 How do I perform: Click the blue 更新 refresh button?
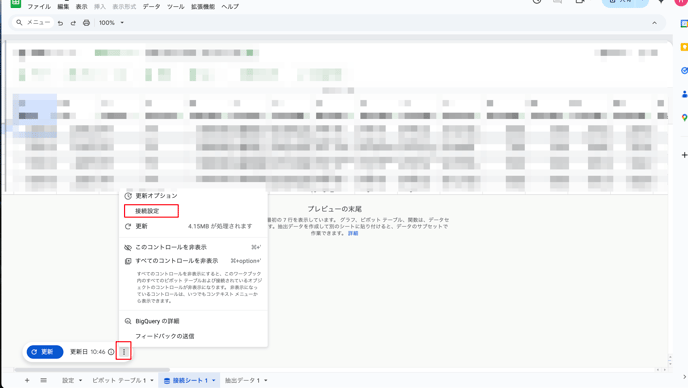pos(45,352)
